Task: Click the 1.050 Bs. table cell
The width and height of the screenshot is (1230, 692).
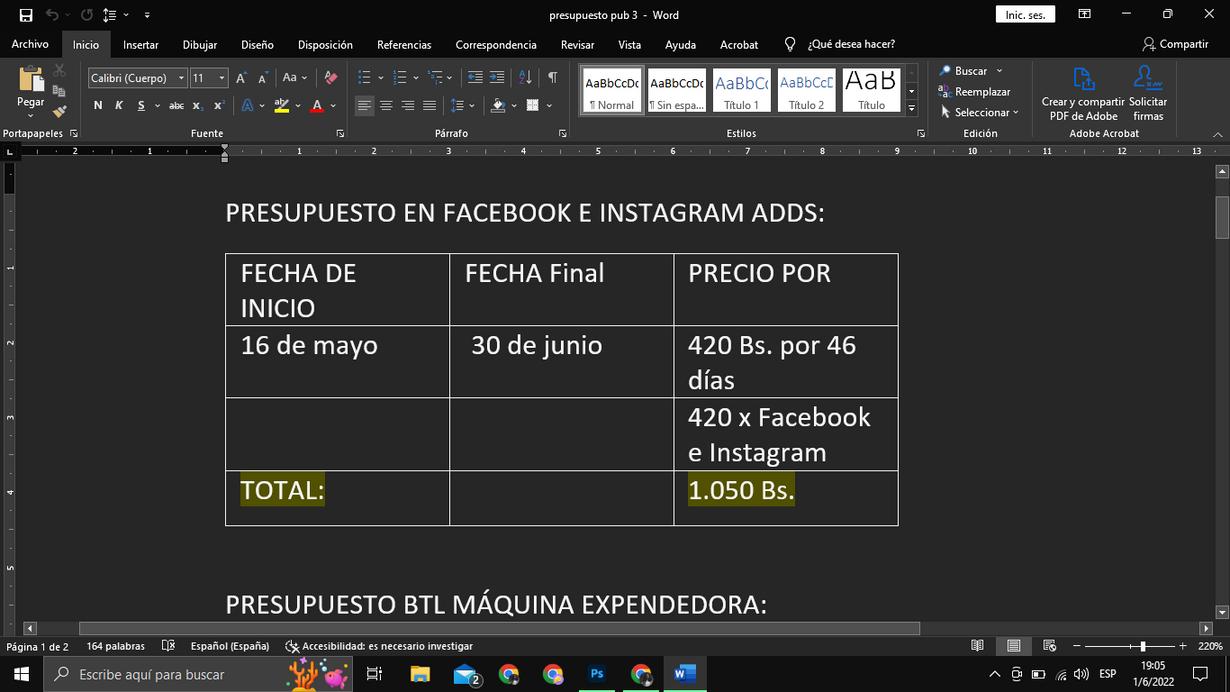Action: point(785,497)
